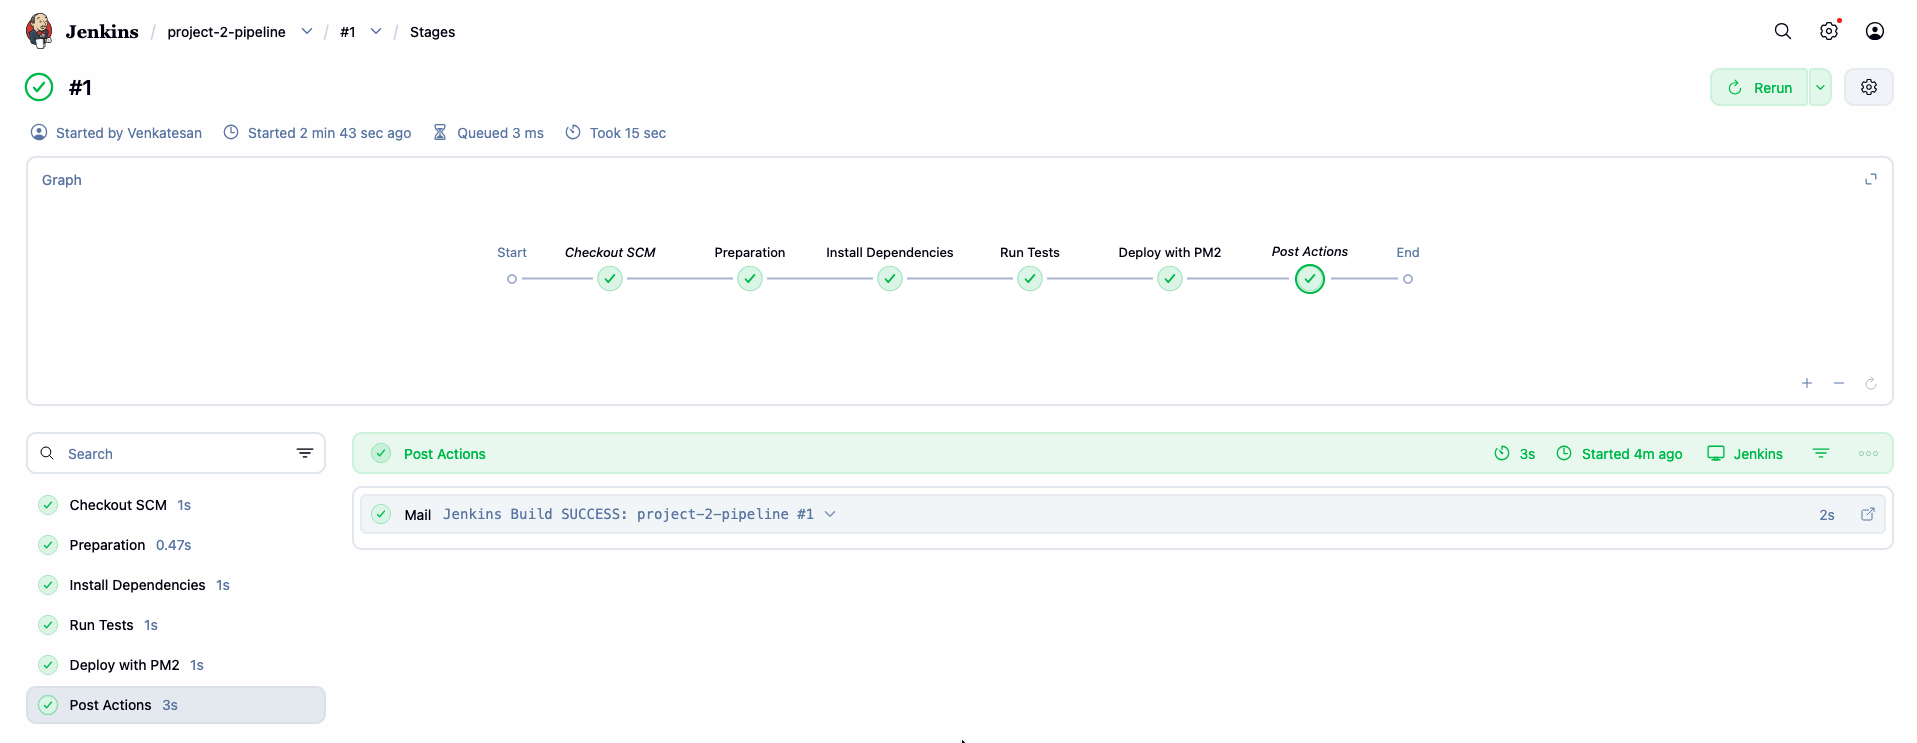Open project-2-pipeline breadcrumb link
Screen dimensions: 1917x743
tap(226, 32)
